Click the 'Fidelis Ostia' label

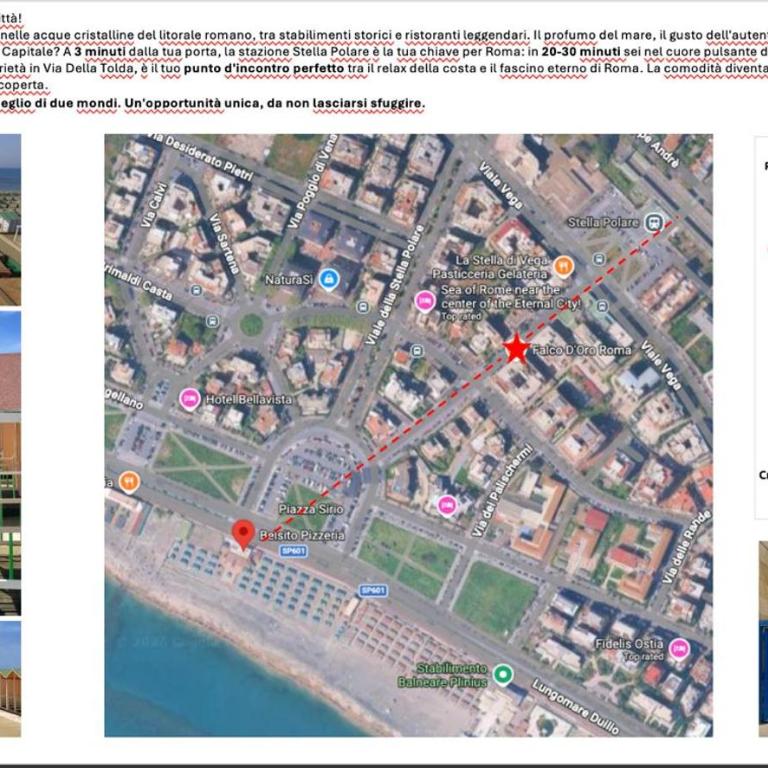click(629, 644)
